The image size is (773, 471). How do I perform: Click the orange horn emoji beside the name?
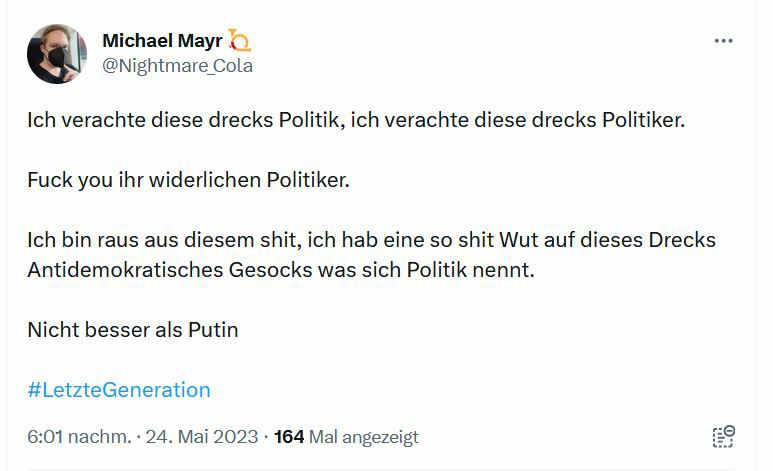239,40
